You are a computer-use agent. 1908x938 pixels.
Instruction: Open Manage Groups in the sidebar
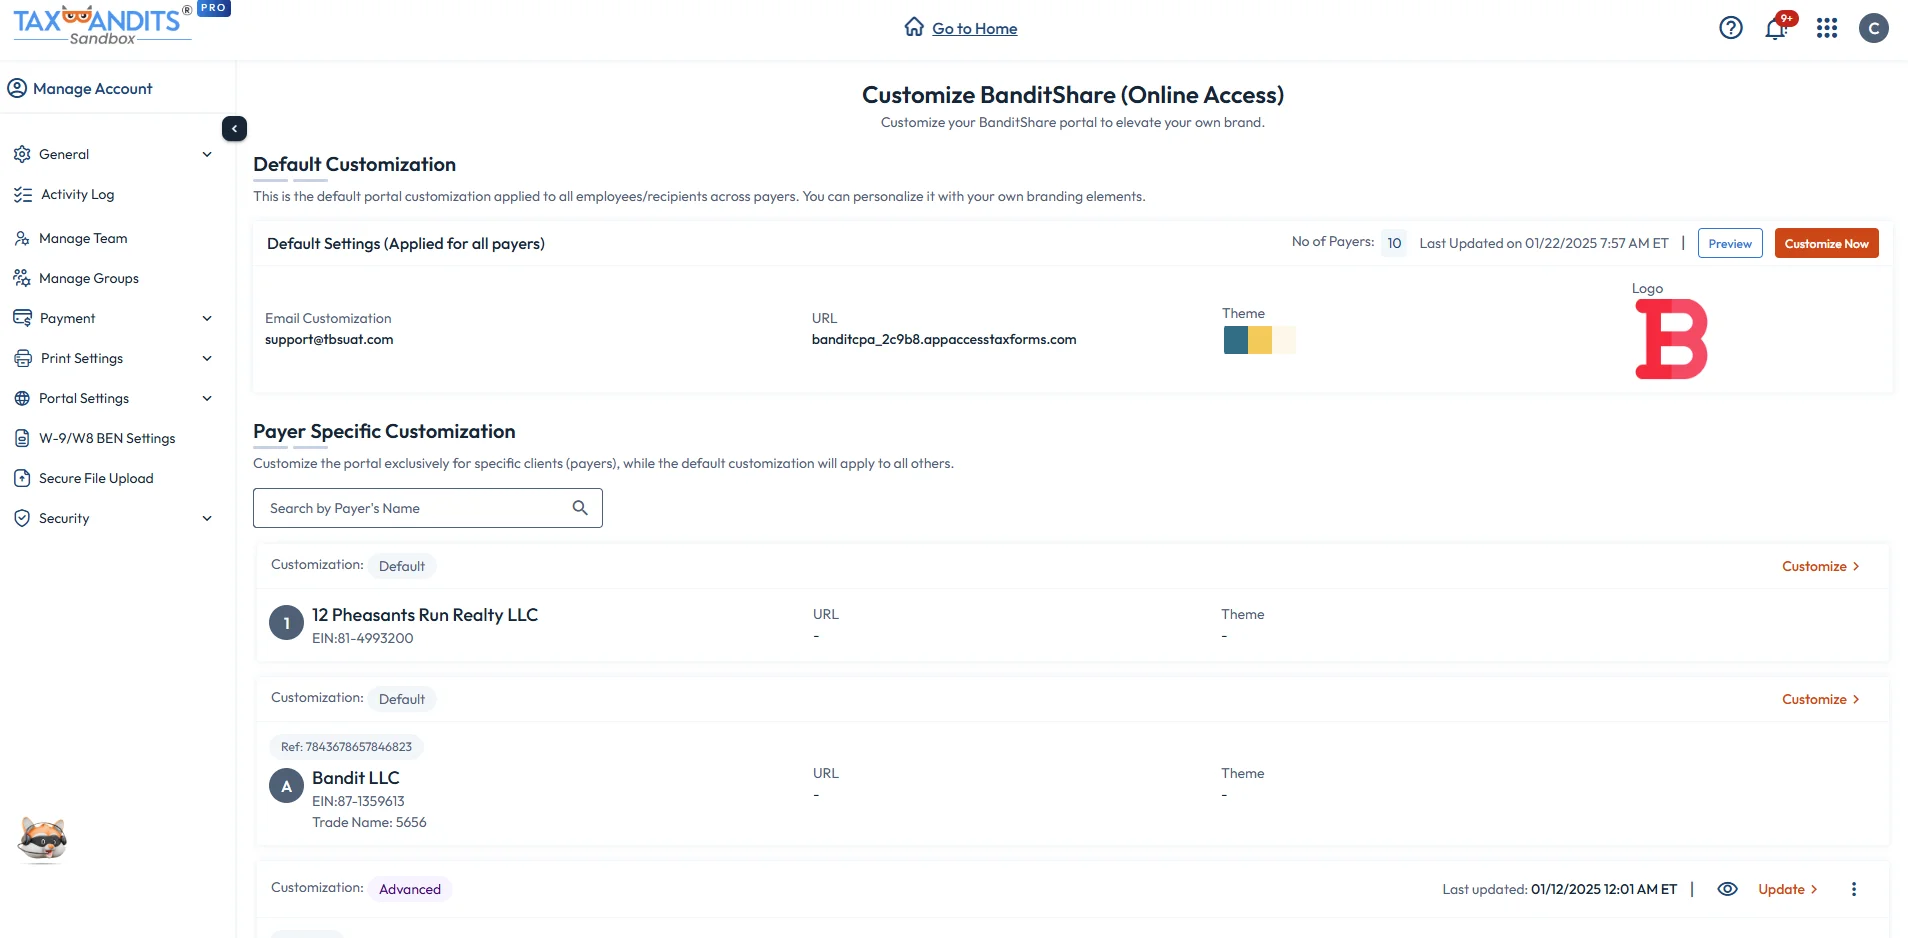(89, 278)
